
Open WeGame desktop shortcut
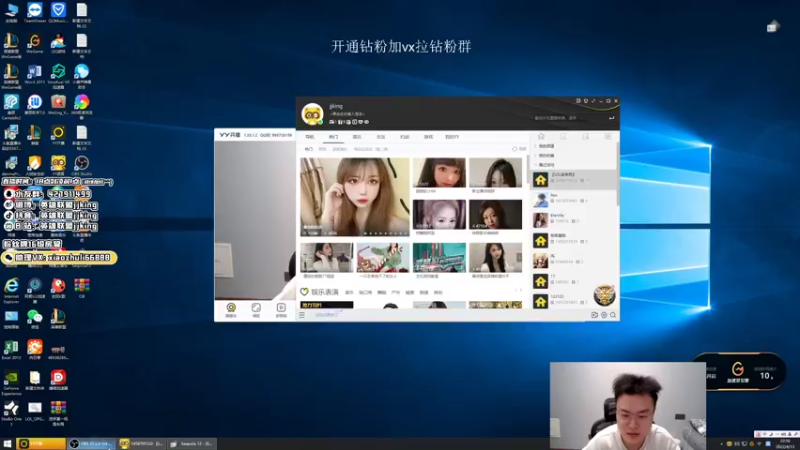pos(35,44)
